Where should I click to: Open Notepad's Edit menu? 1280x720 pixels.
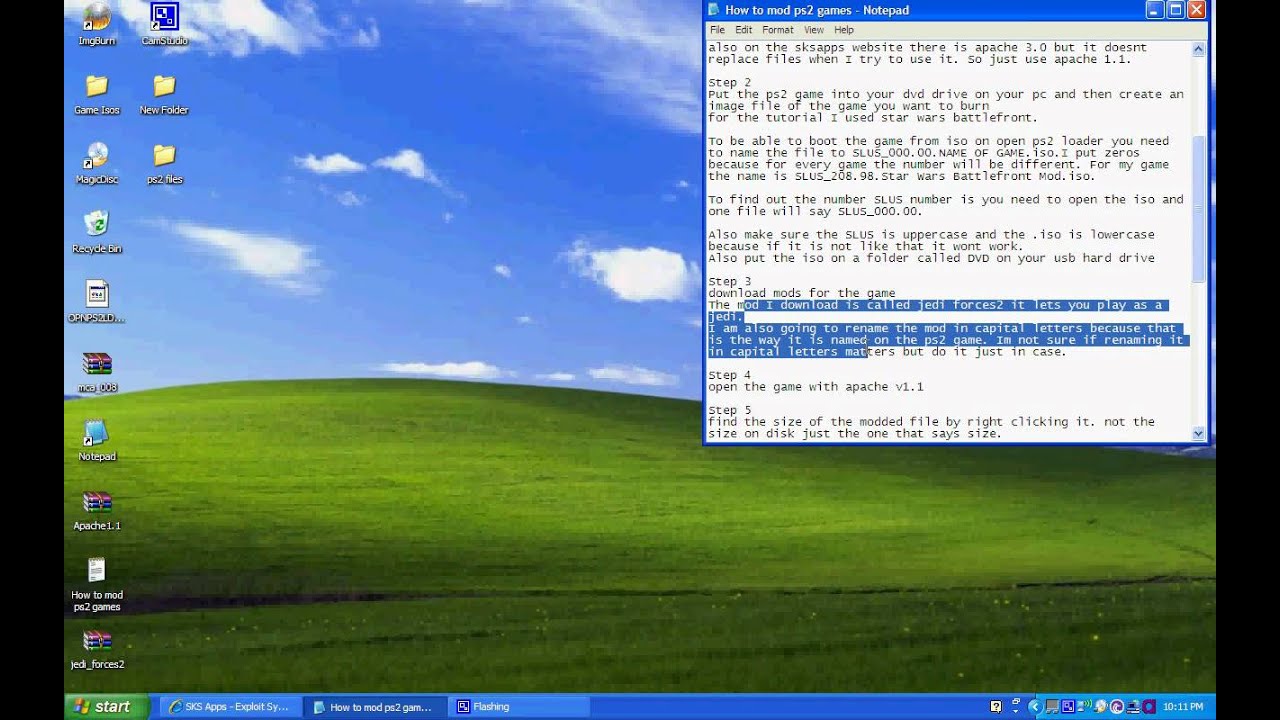coord(743,30)
